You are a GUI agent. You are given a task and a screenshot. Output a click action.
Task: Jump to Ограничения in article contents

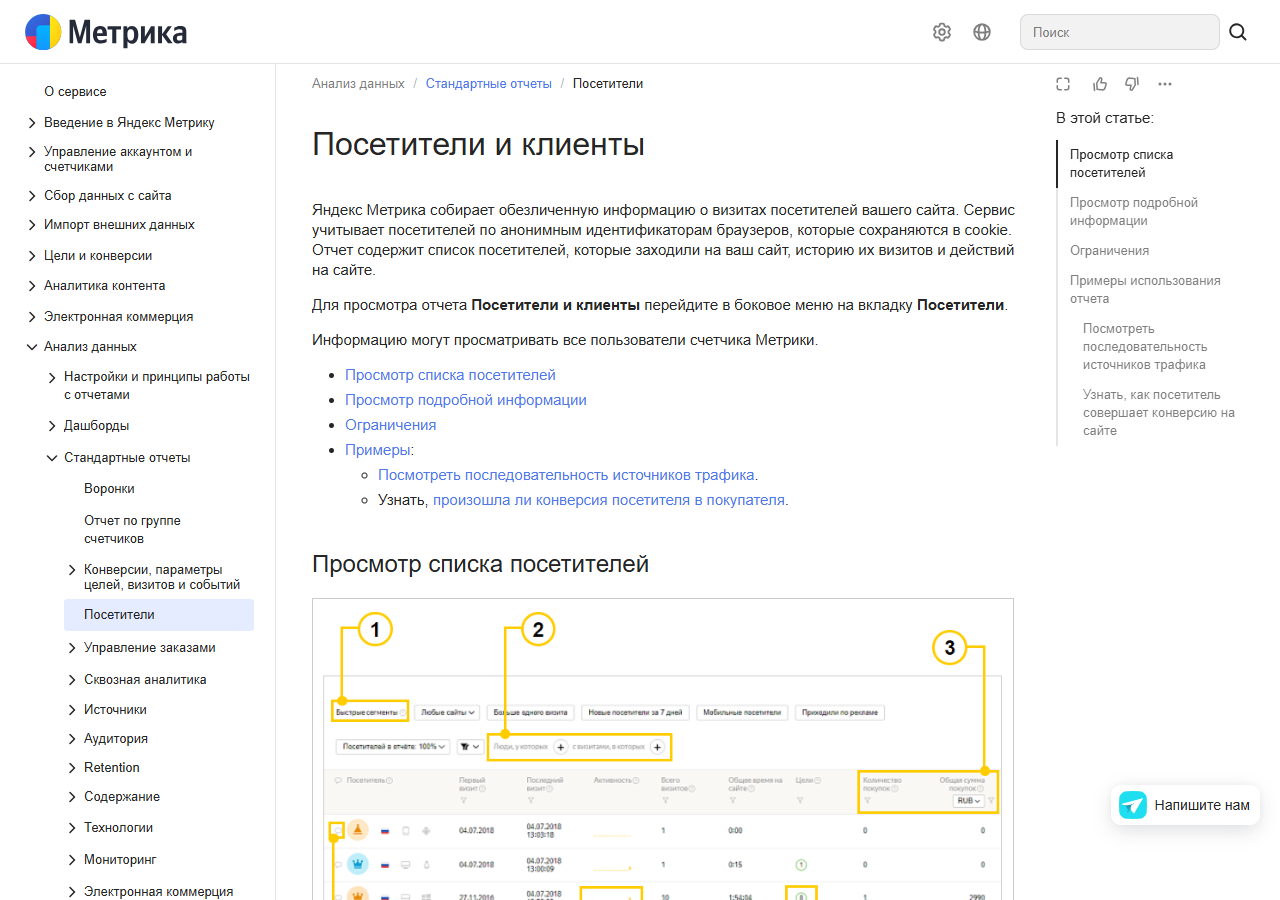1109,251
